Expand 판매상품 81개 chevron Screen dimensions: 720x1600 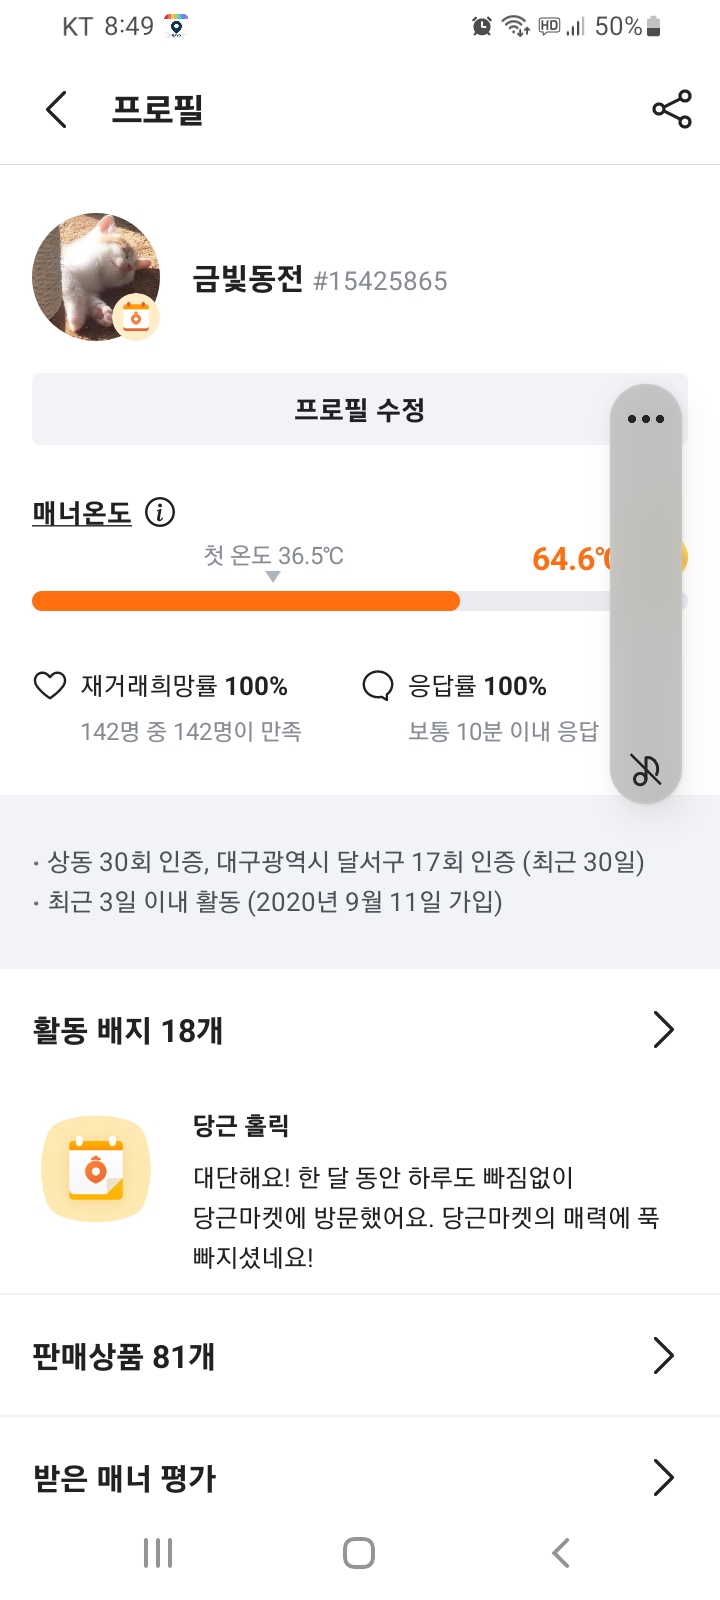coord(664,1356)
